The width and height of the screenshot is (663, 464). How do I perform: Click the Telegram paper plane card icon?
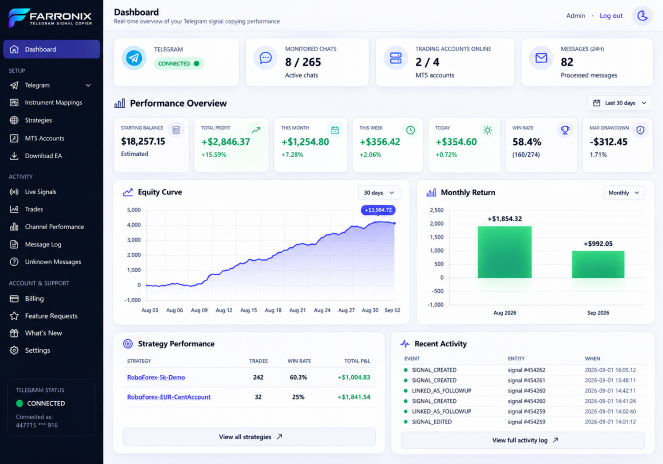point(134,58)
